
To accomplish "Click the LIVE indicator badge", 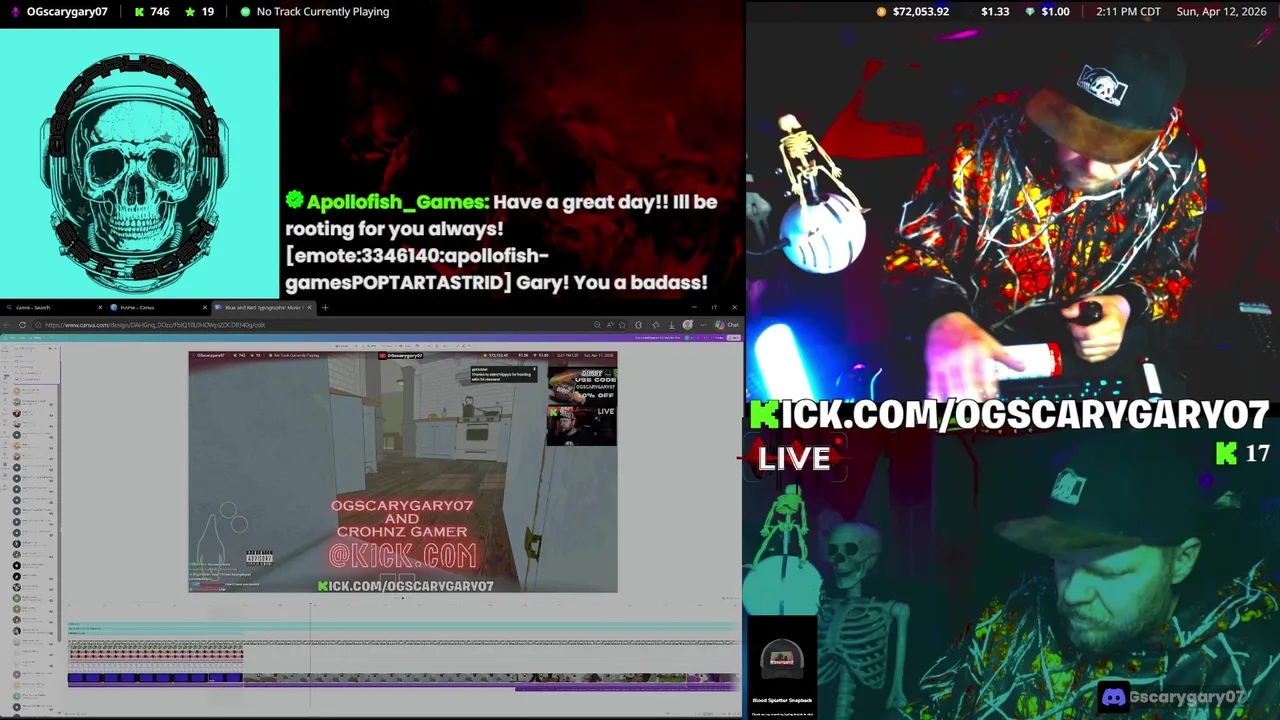I will click(794, 458).
